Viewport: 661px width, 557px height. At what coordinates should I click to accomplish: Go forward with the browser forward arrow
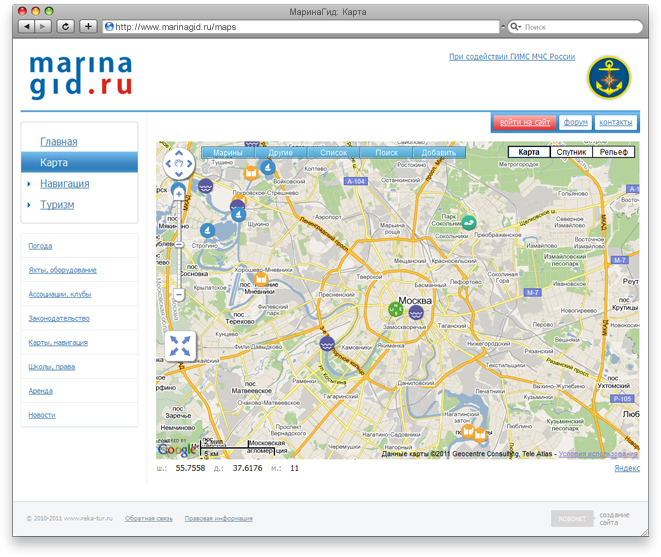[x=43, y=27]
